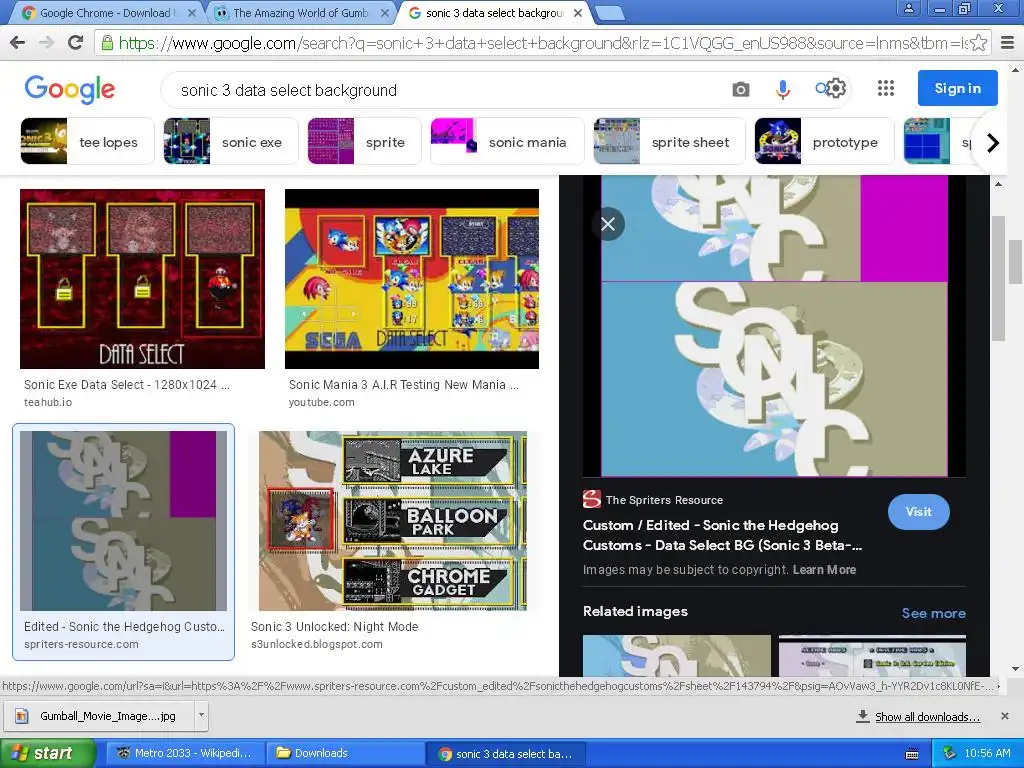Click the preview panel scrollbar
The image size is (1024, 768).
998,279
